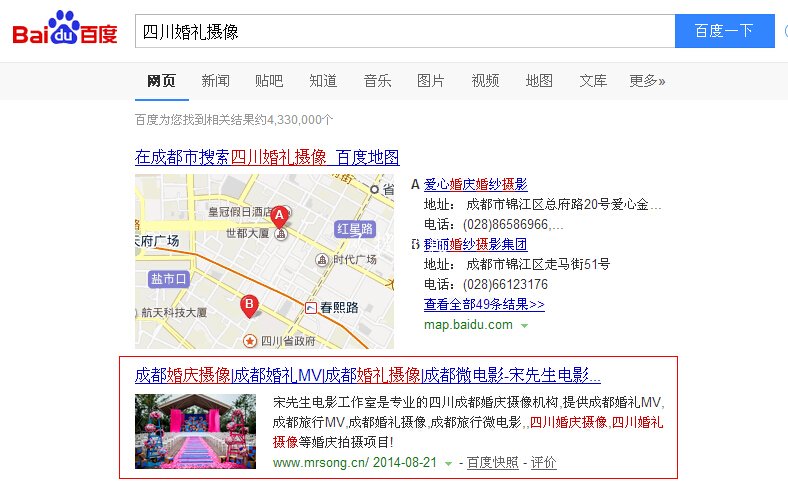Click red map marker A
Viewport: 788px width, 484px height.
point(280,215)
